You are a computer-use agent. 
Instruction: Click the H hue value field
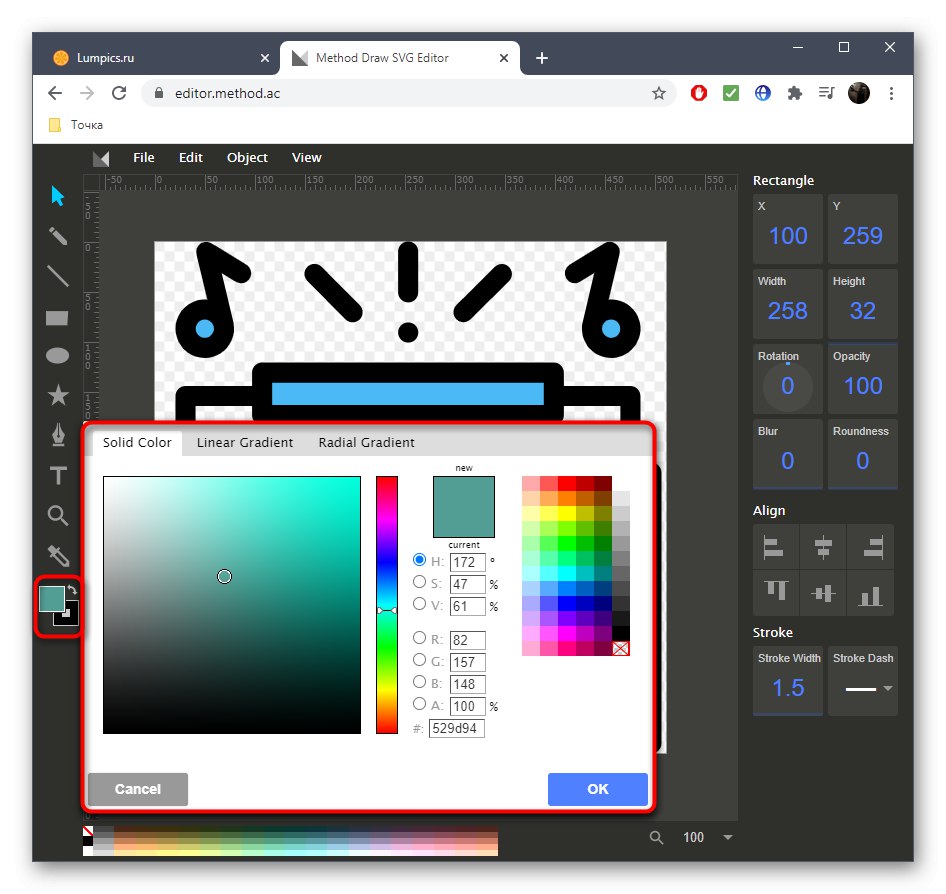tap(468, 562)
